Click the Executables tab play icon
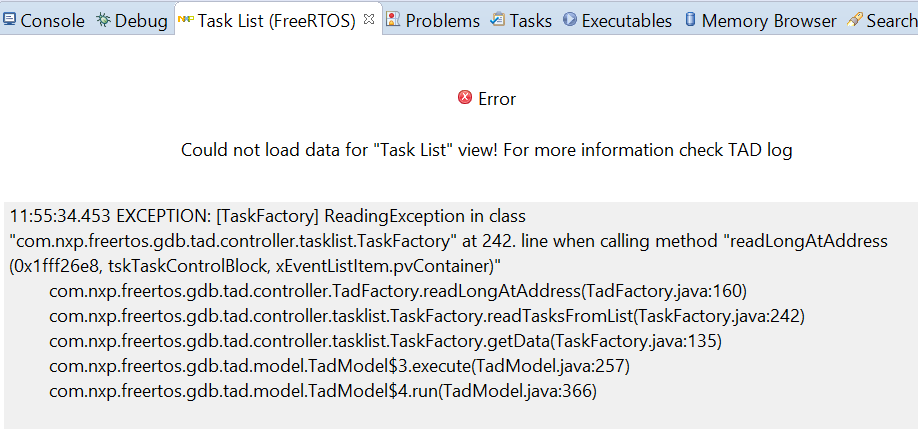The image size is (918, 429). click(570, 20)
